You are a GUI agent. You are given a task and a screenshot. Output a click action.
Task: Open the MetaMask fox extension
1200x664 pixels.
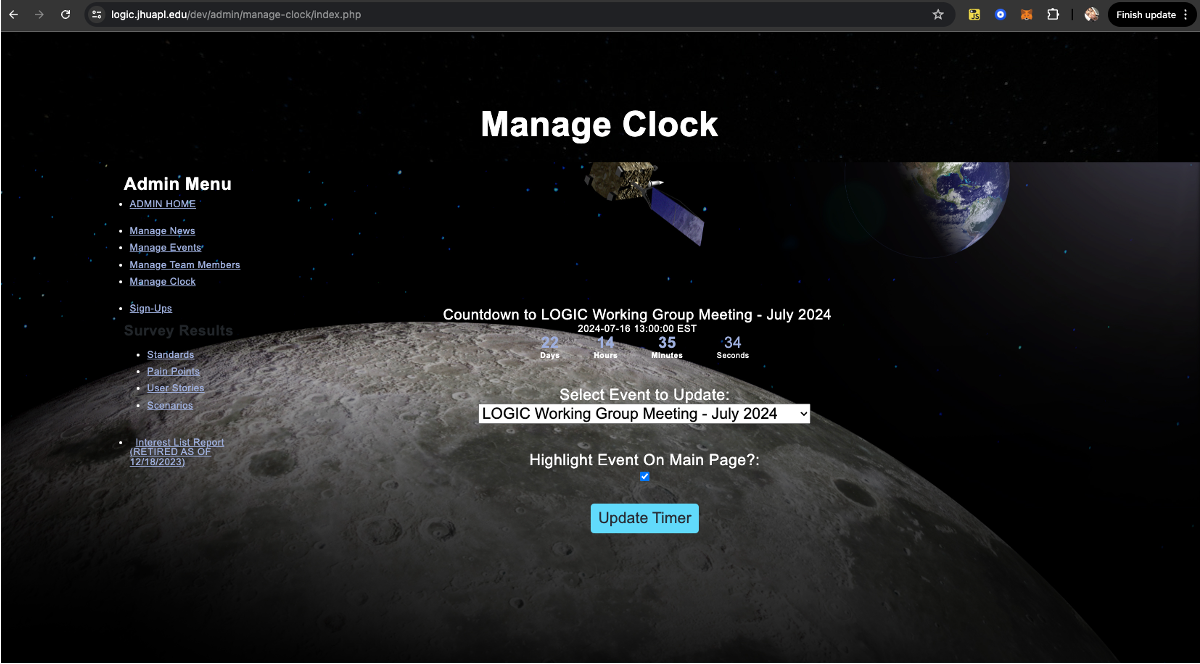coord(1026,15)
